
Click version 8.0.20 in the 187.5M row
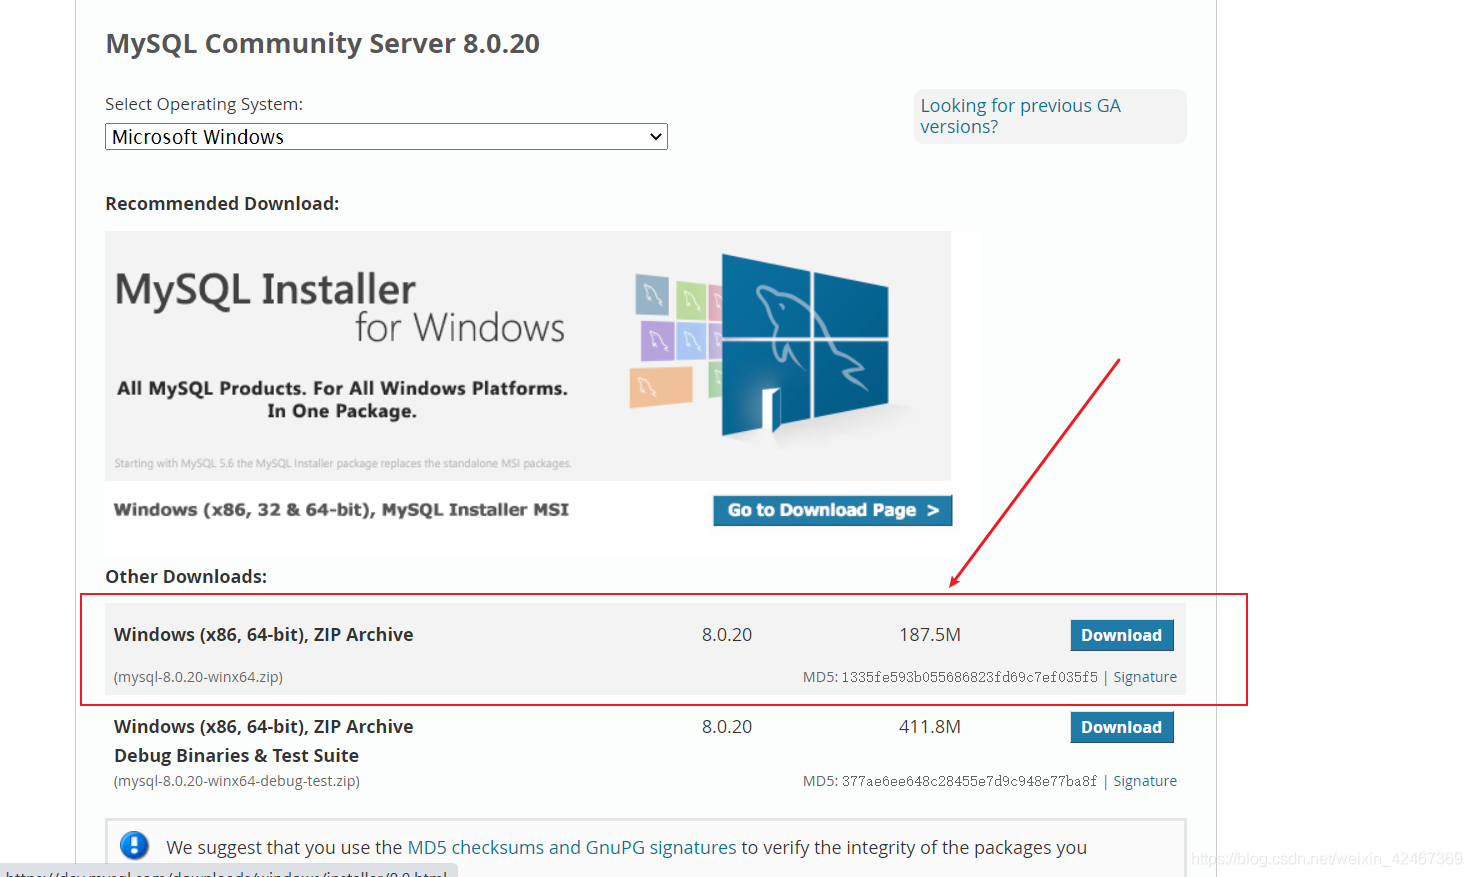point(727,635)
